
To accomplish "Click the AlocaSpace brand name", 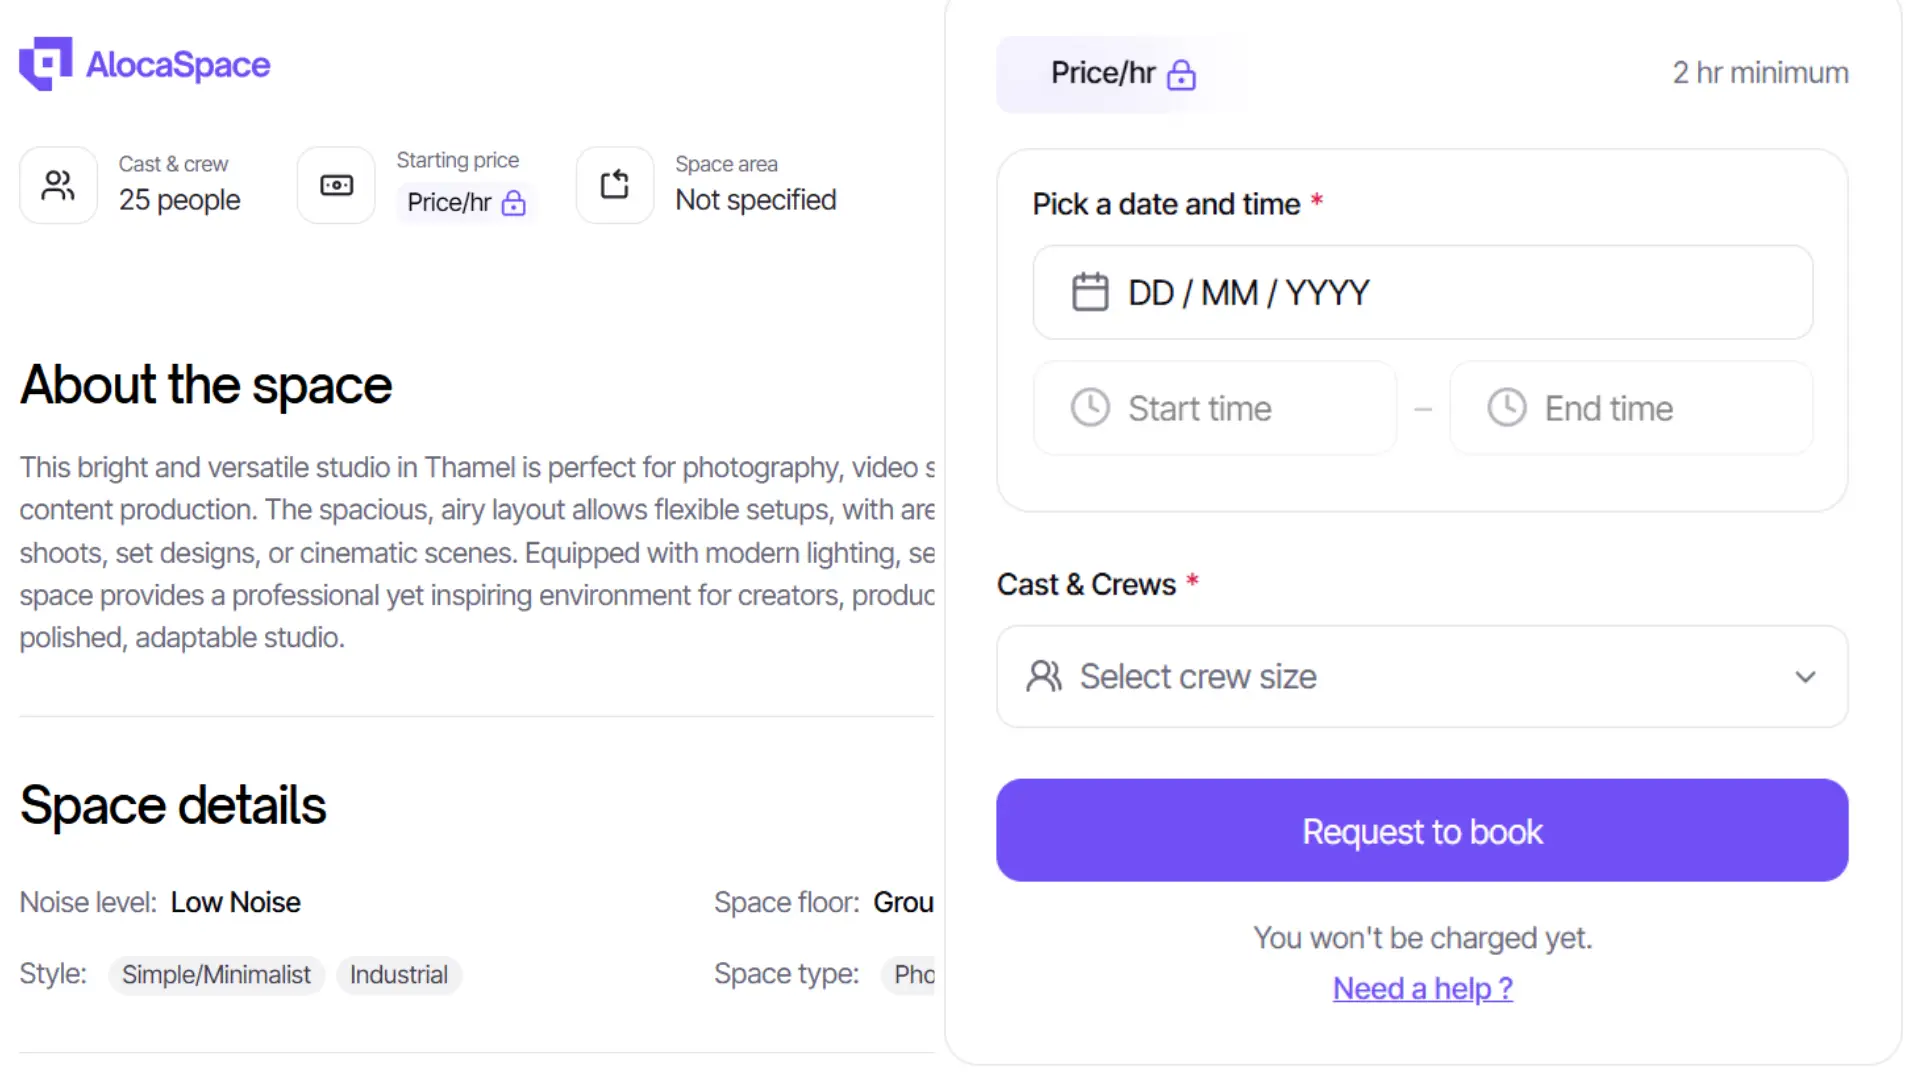I will (178, 65).
